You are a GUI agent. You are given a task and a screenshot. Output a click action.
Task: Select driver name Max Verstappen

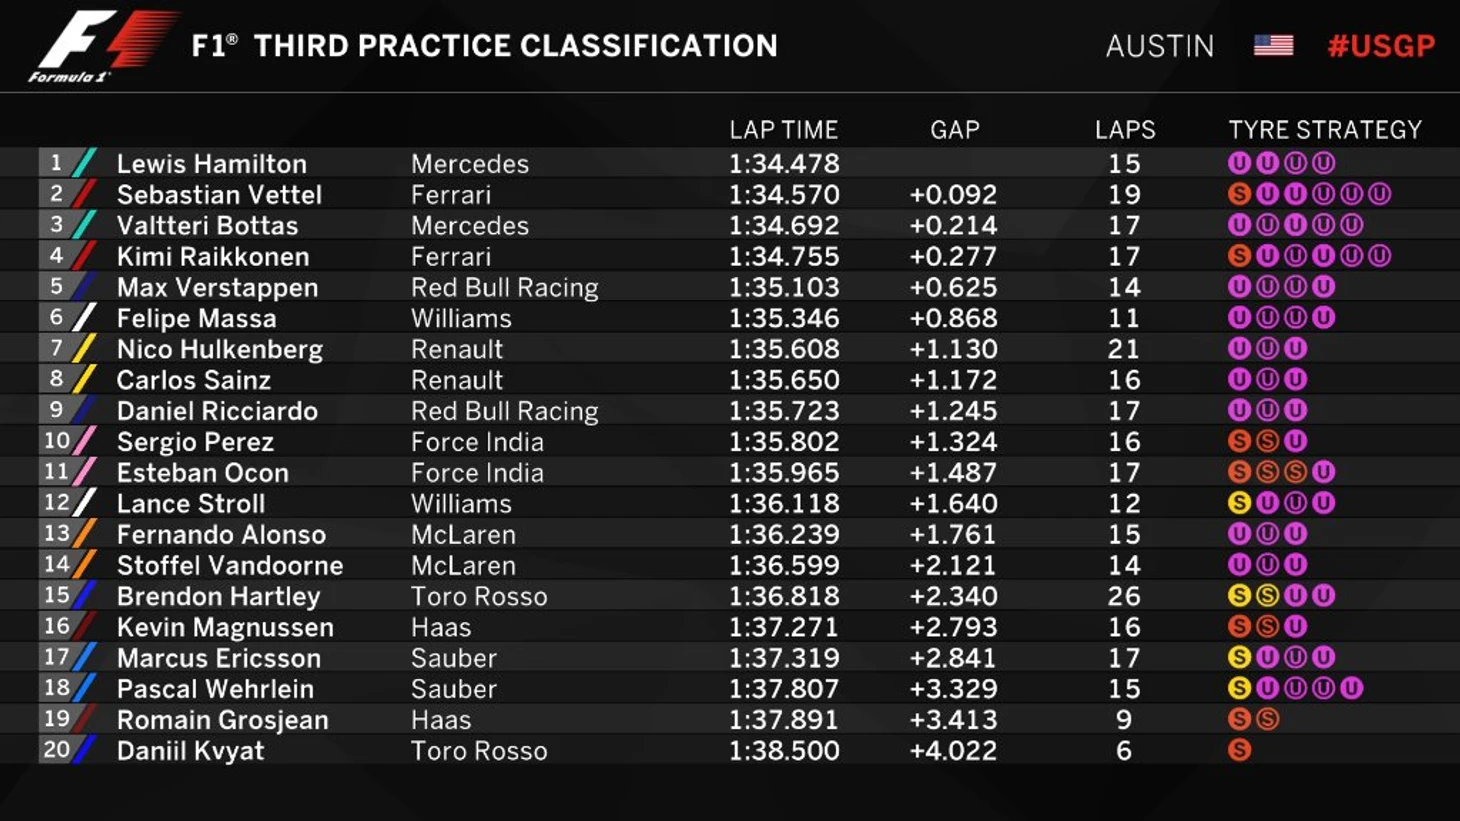click(x=217, y=288)
